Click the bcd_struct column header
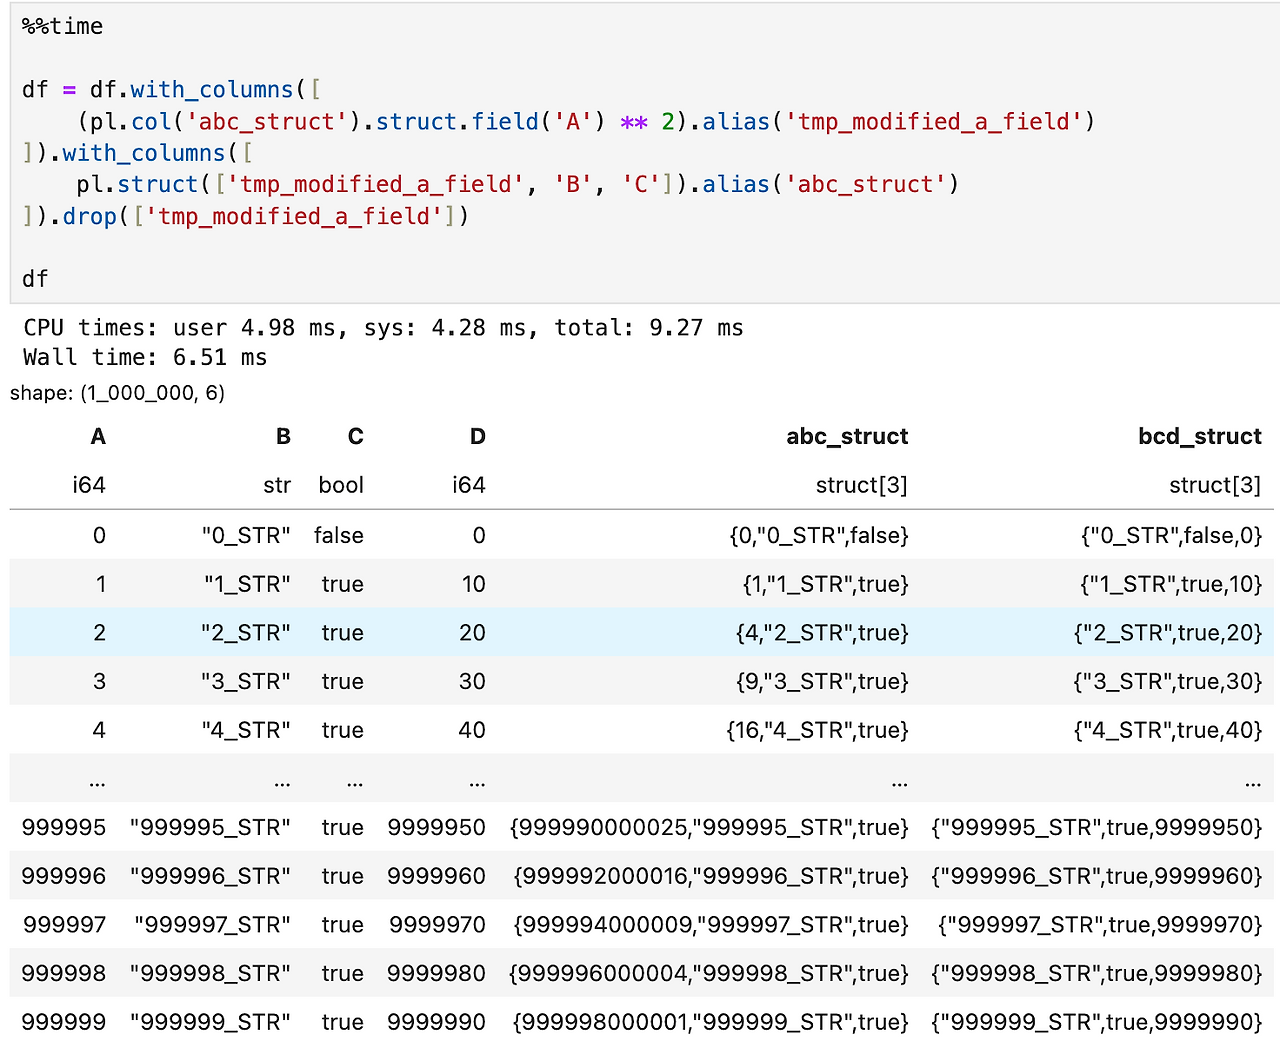This screenshot has width=1280, height=1048. click(x=1199, y=436)
